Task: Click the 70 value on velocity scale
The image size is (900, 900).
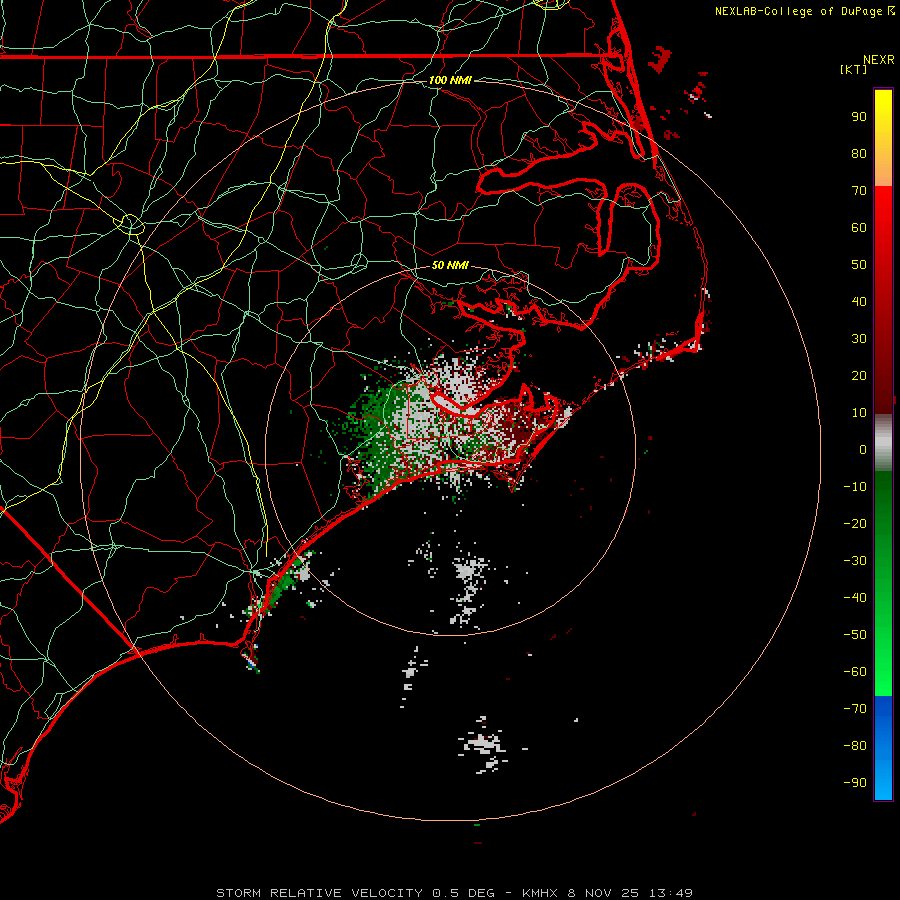Action: click(x=859, y=191)
